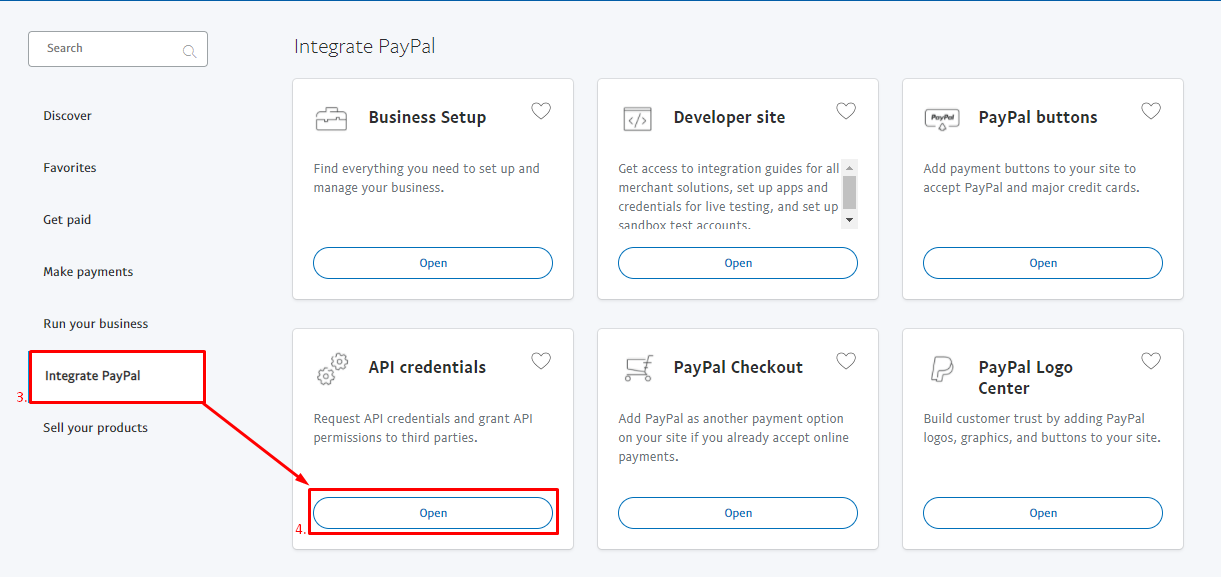
Task: Favorite the PayPal Checkout card
Action: [846, 360]
